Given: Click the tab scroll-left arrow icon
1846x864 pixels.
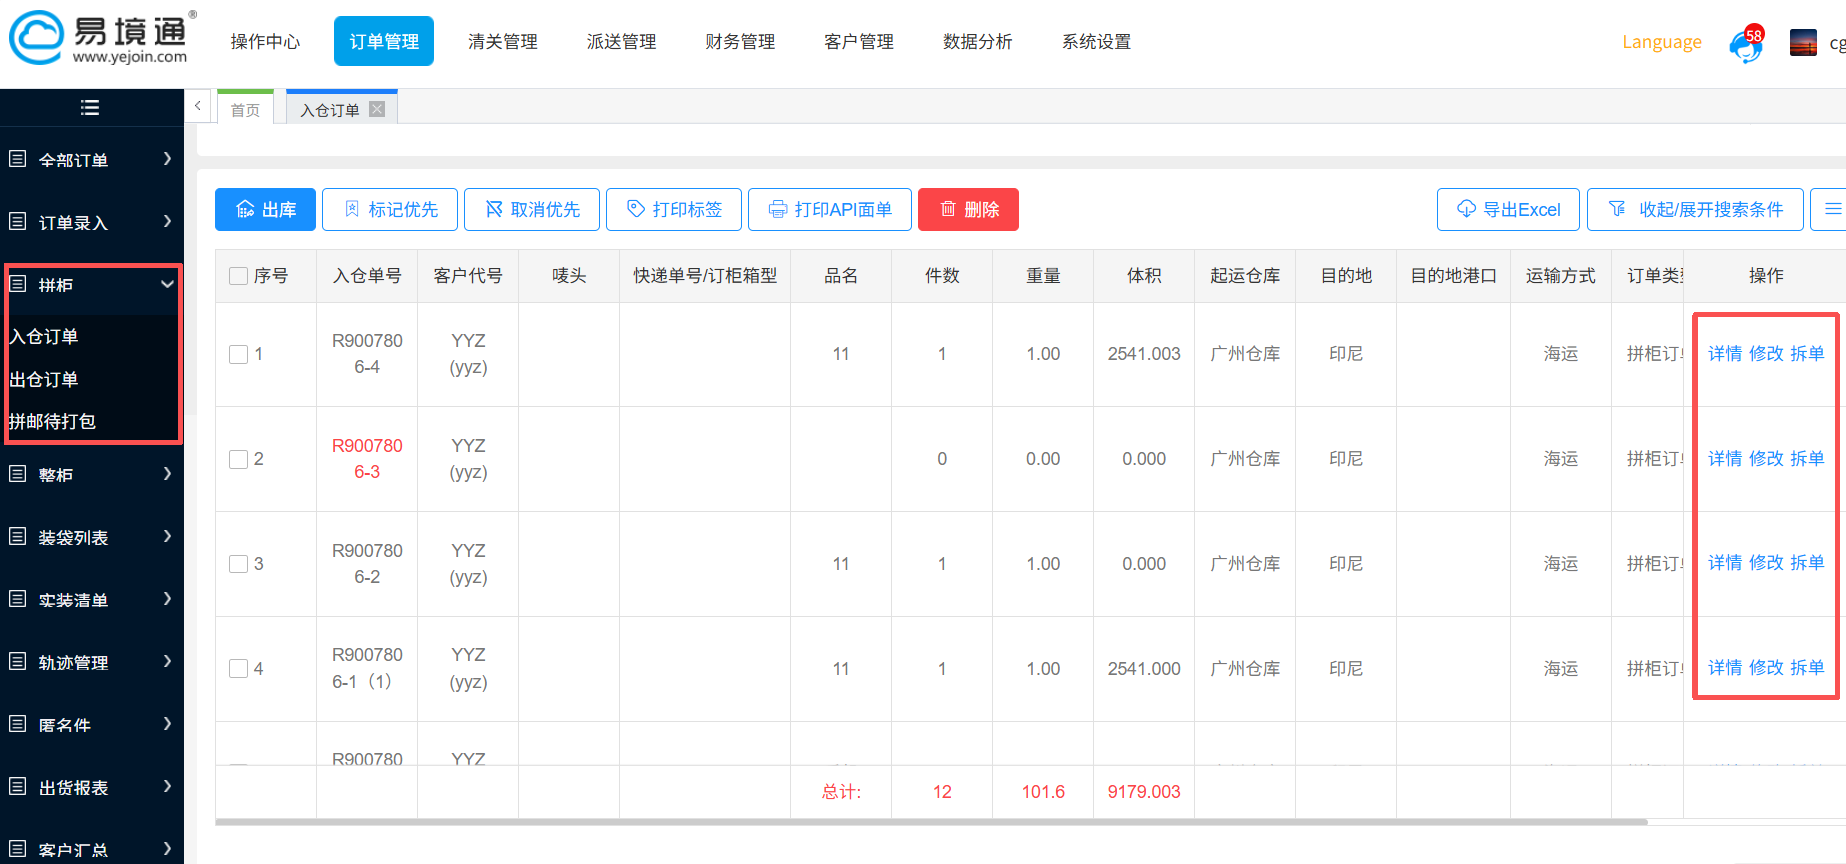Looking at the screenshot, I should (x=198, y=105).
